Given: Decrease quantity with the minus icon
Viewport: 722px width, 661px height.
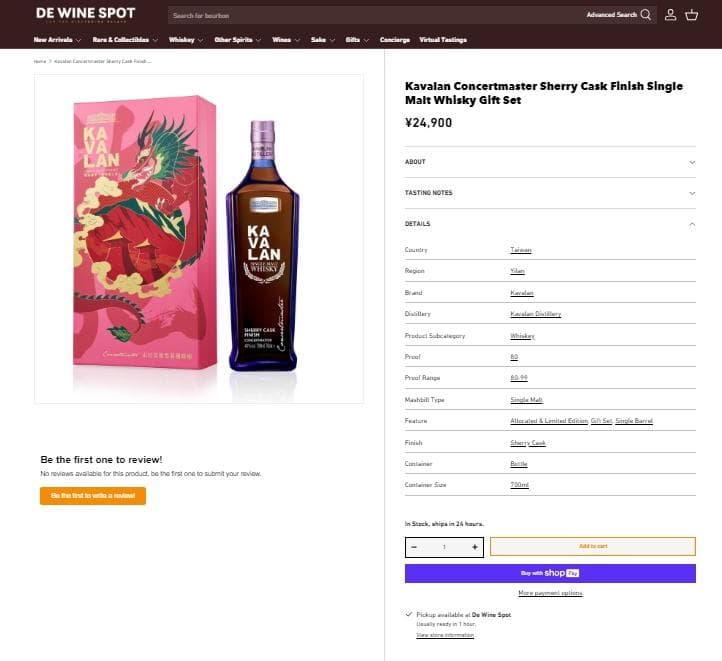Looking at the screenshot, I should 414,547.
